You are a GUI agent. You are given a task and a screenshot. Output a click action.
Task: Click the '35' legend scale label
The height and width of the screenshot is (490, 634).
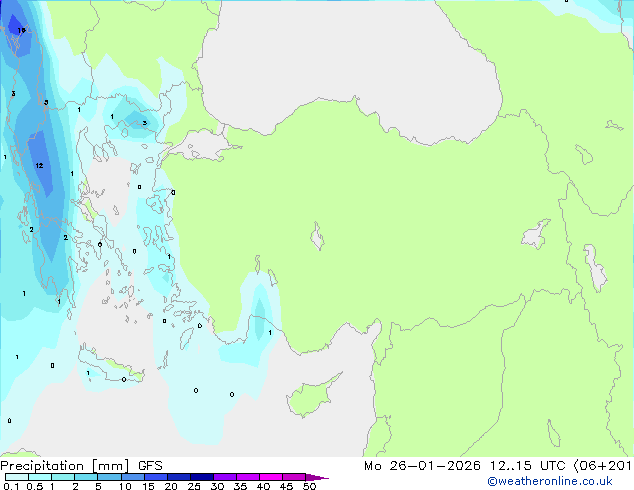pyautogui.click(x=240, y=486)
